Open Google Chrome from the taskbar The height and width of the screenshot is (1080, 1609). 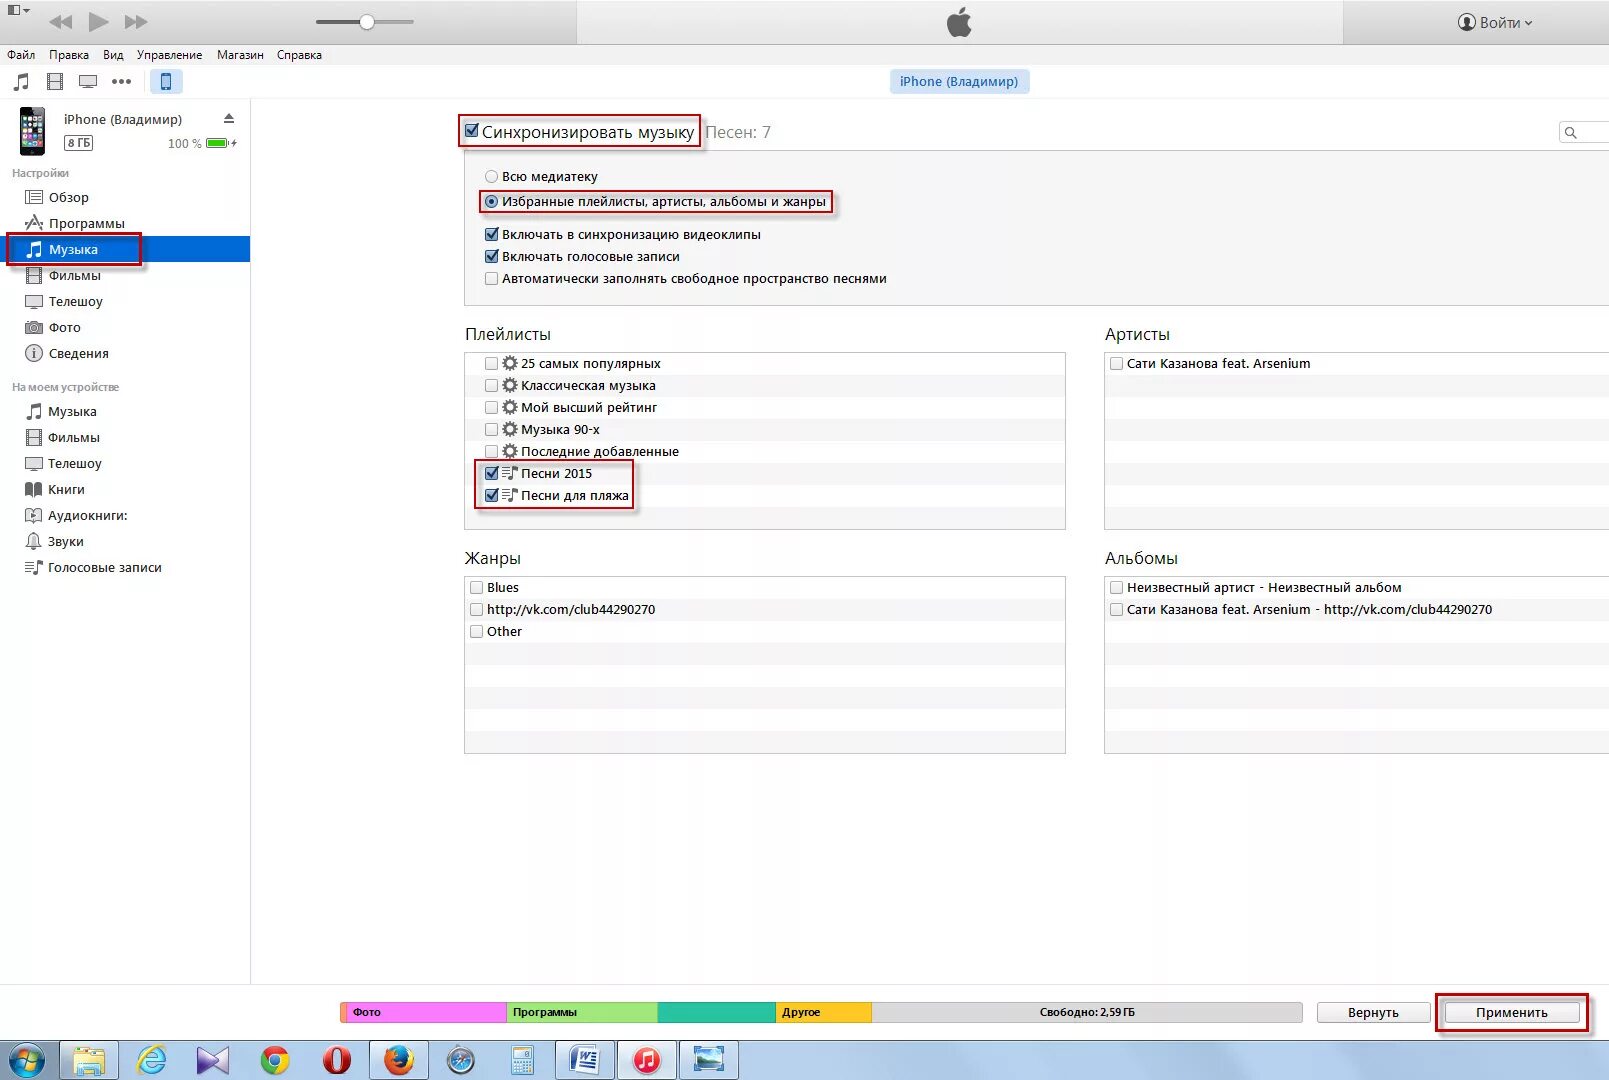coord(275,1060)
